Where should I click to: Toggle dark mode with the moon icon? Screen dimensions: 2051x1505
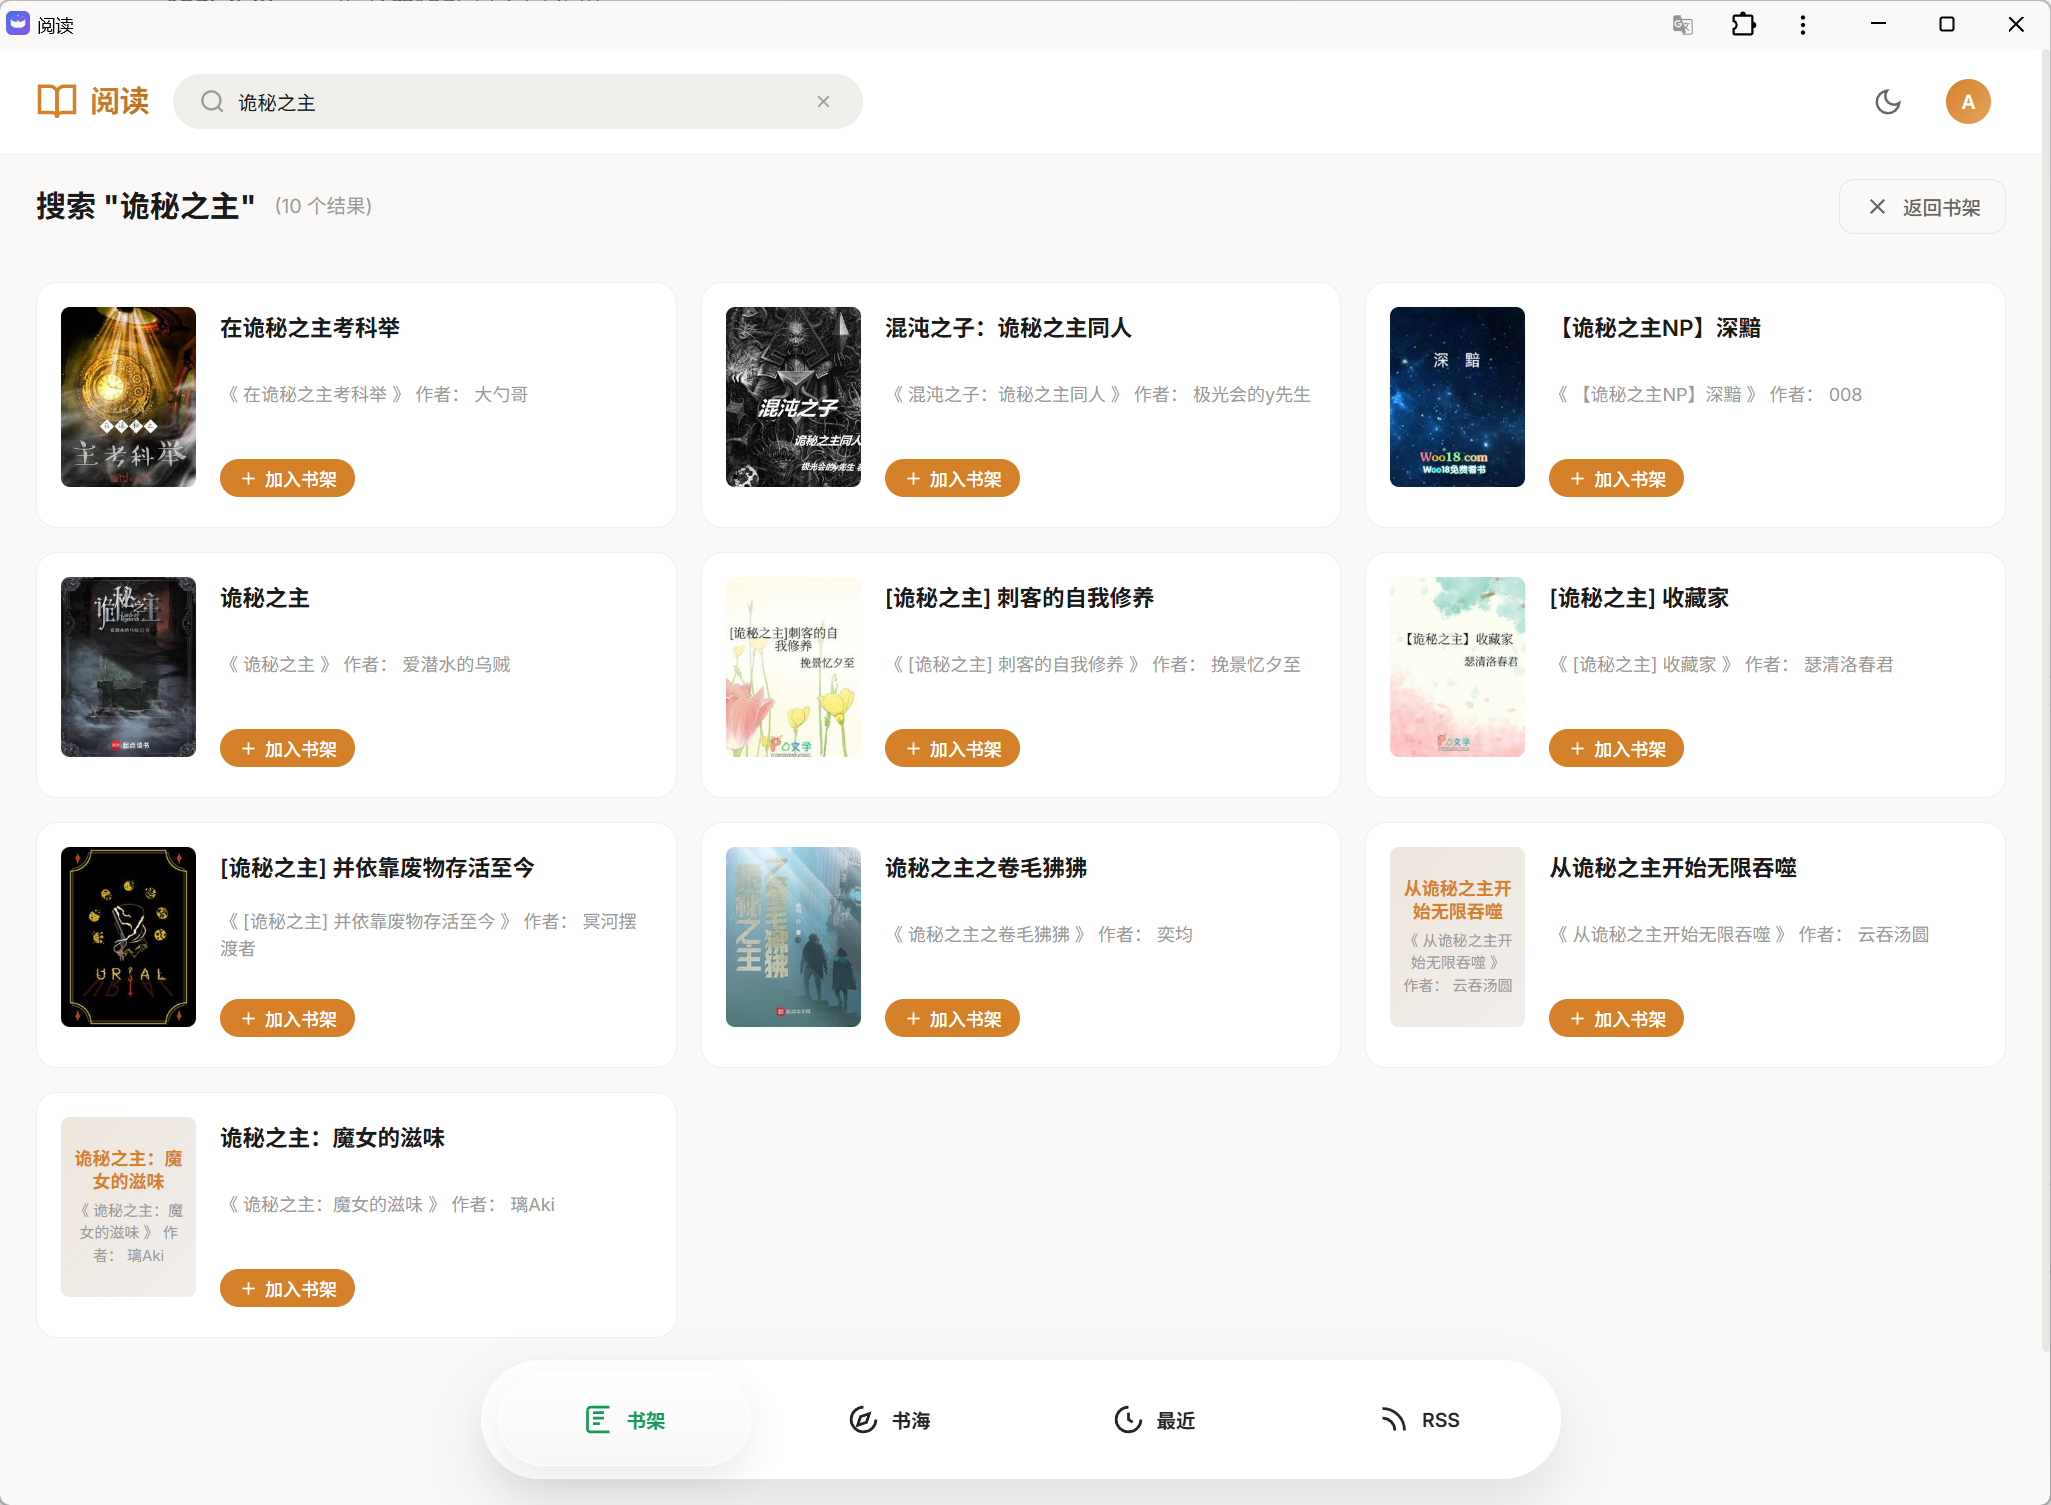coord(1888,102)
